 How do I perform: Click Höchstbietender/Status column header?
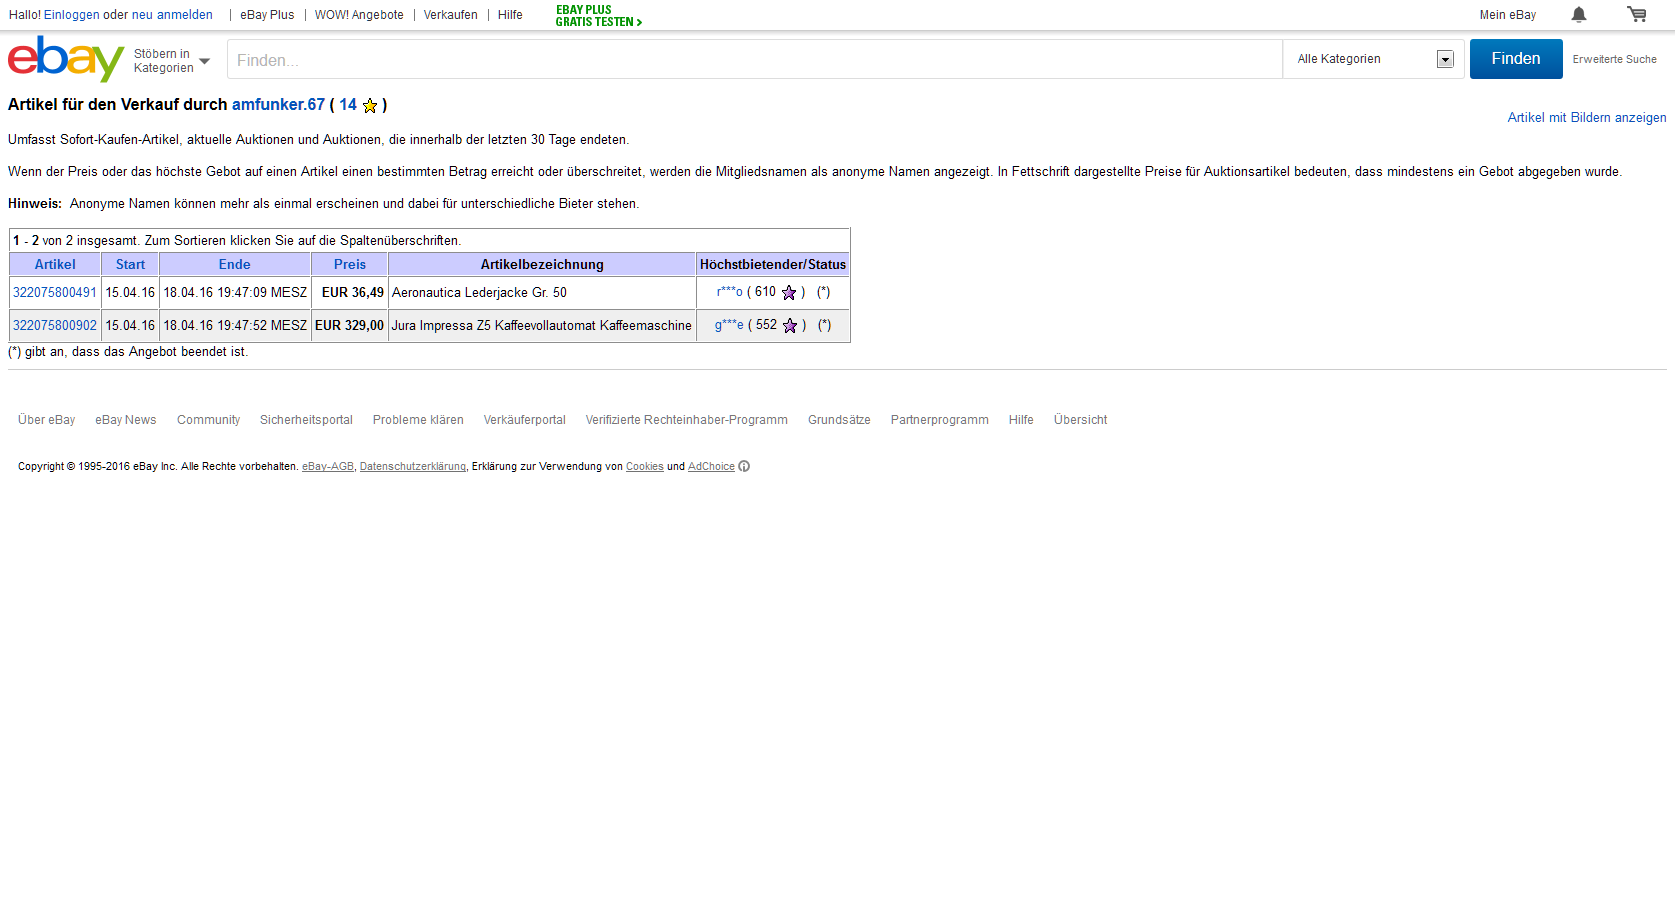pos(773,264)
